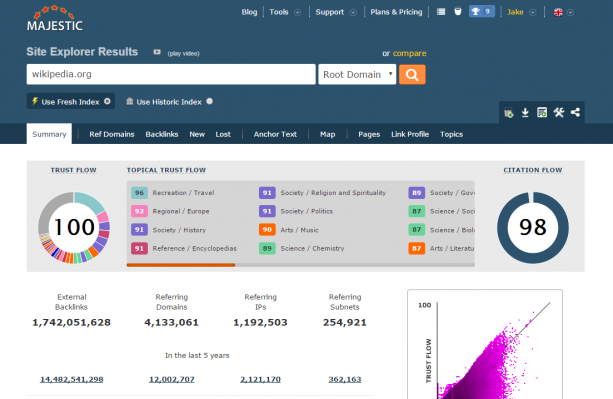
Task: Switch to the Anchor Text tab
Action: [275, 134]
